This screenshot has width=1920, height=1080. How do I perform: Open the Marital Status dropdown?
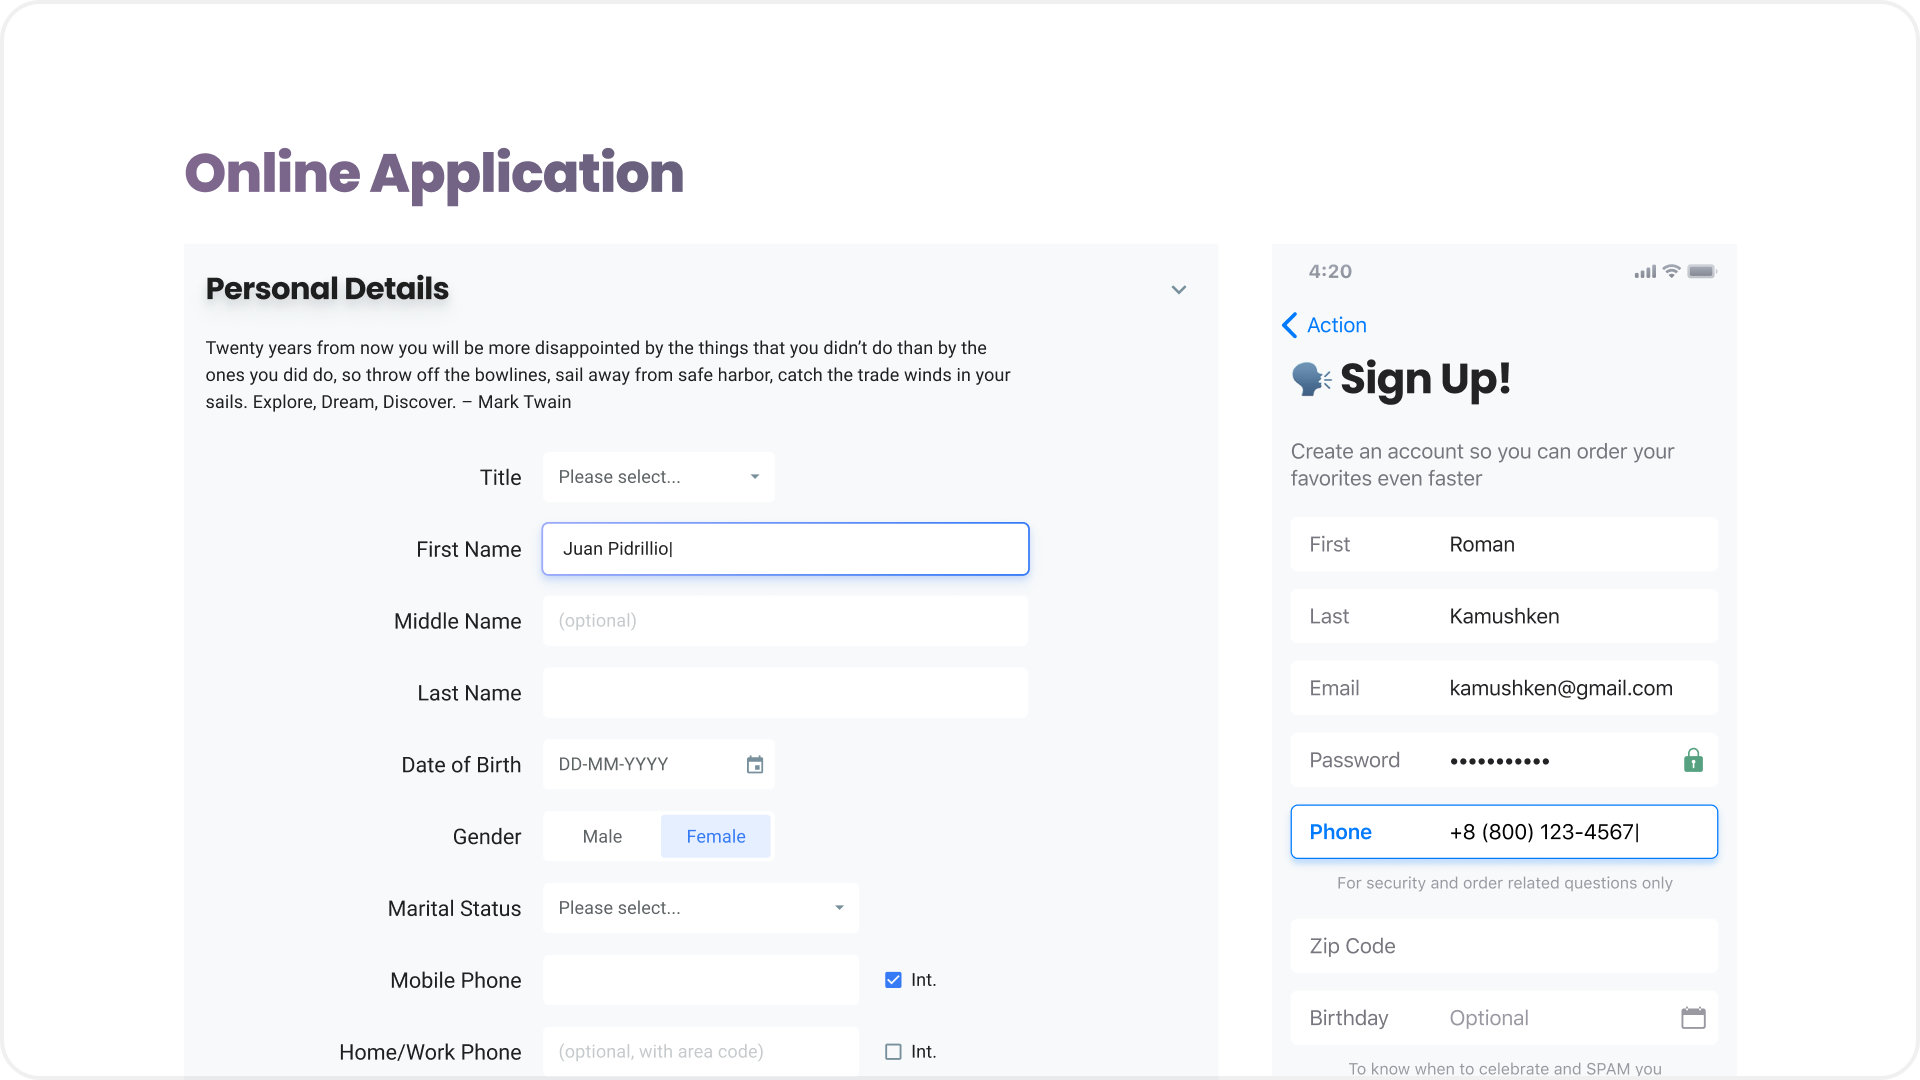pos(700,908)
